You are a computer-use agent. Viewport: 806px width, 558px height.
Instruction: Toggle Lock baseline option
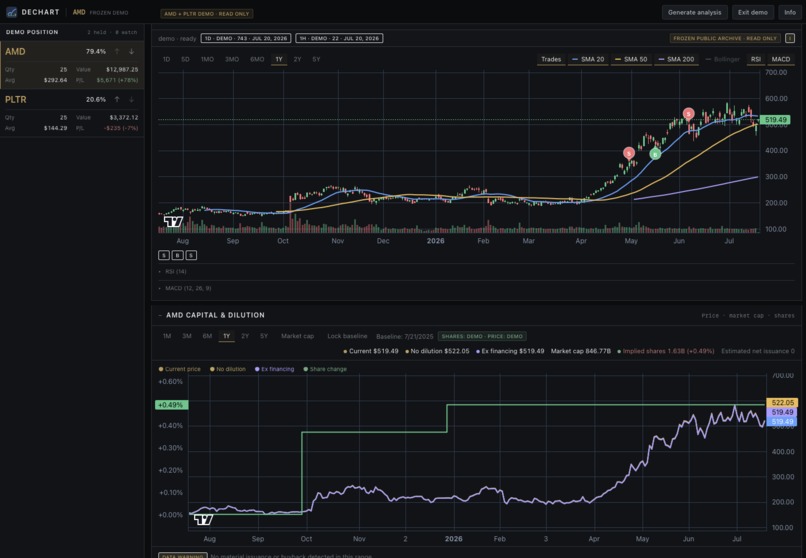click(347, 336)
